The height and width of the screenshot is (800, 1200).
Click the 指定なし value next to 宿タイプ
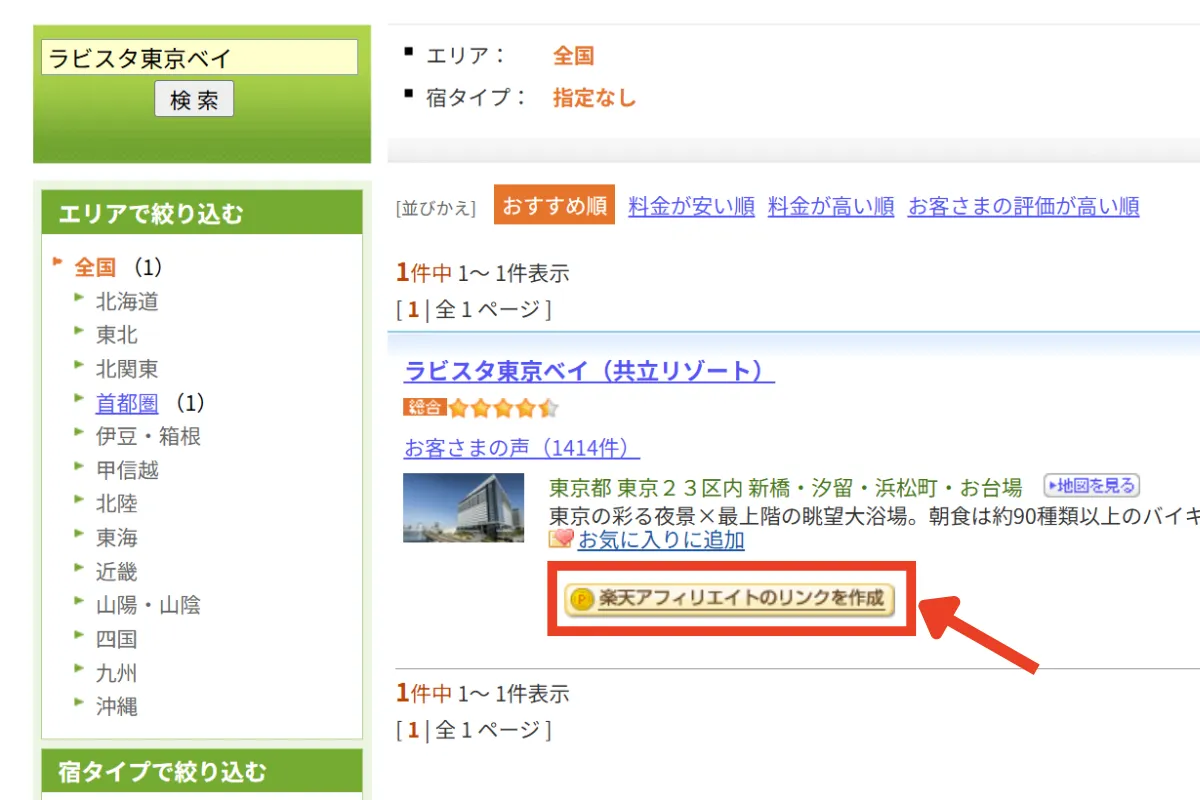(x=595, y=98)
